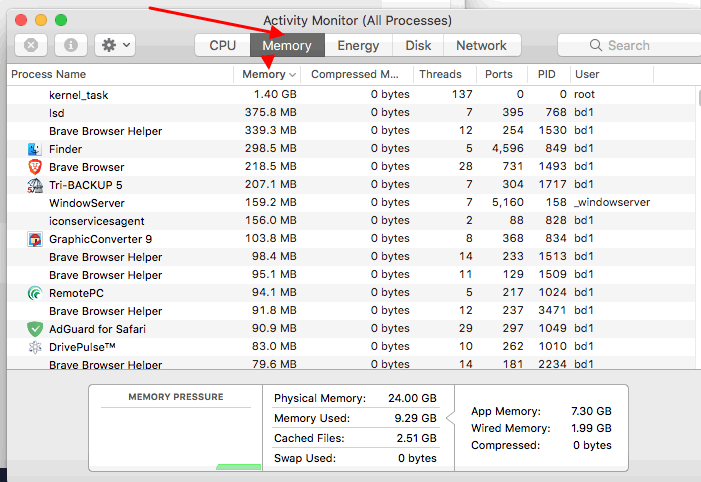Select the GraphicConverter 9 process name
This screenshot has height=482, width=701.
(101, 239)
